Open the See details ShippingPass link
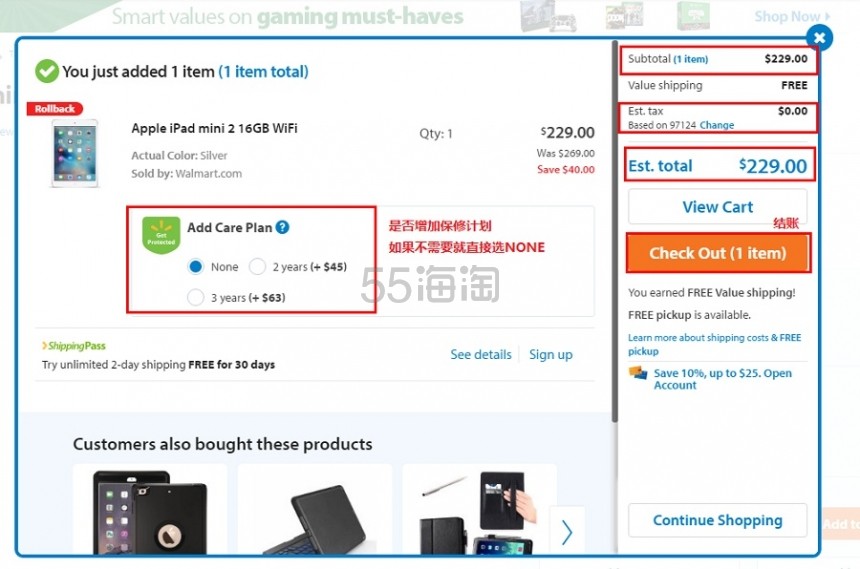This screenshot has height=569, width=860. [481, 354]
